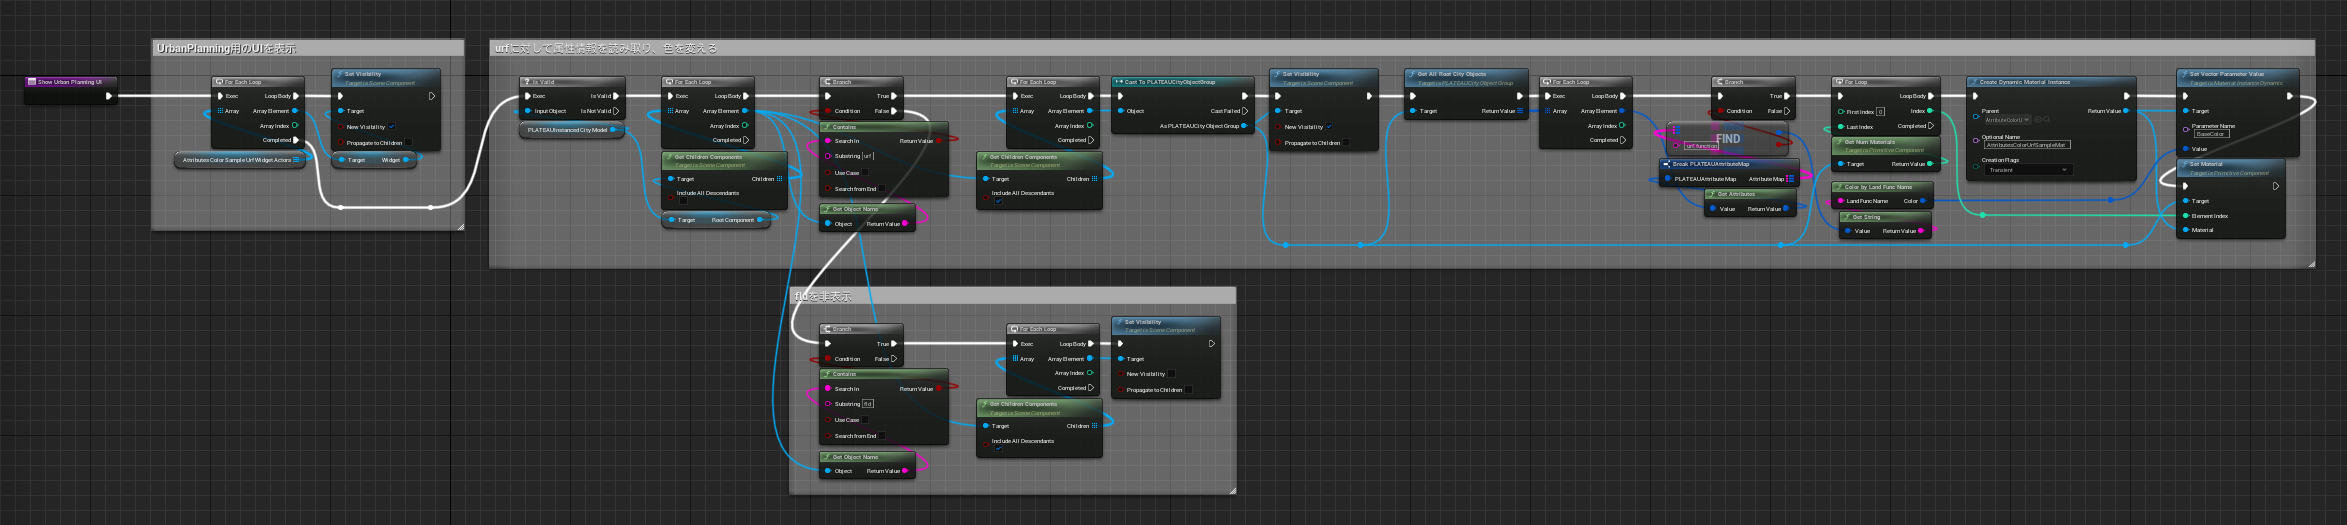This screenshot has width=2347, height=525.
Task: Toggle Use Case on the fld Contains node
Action: [x=866, y=420]
